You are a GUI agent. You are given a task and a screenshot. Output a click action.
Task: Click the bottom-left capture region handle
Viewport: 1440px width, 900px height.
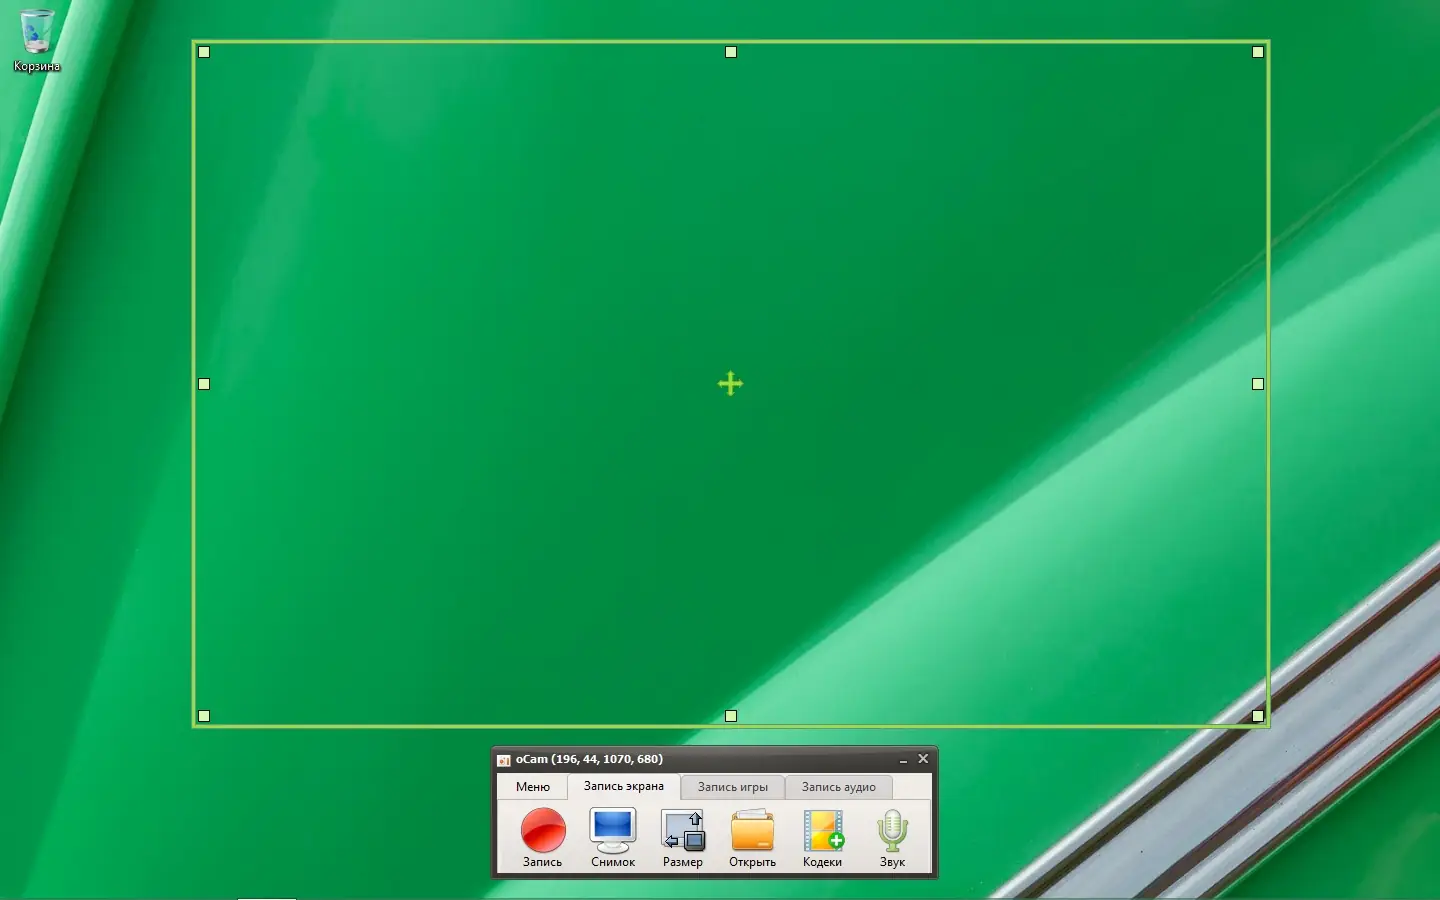(204, 716)
